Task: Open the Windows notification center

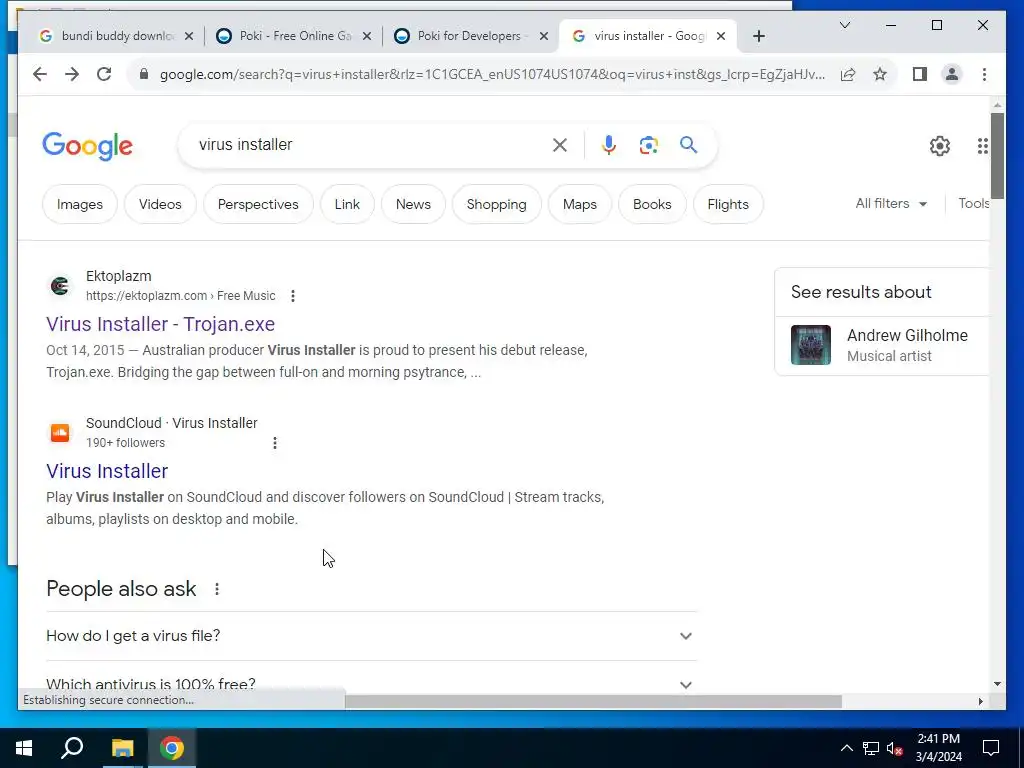Action: [991, 748]
